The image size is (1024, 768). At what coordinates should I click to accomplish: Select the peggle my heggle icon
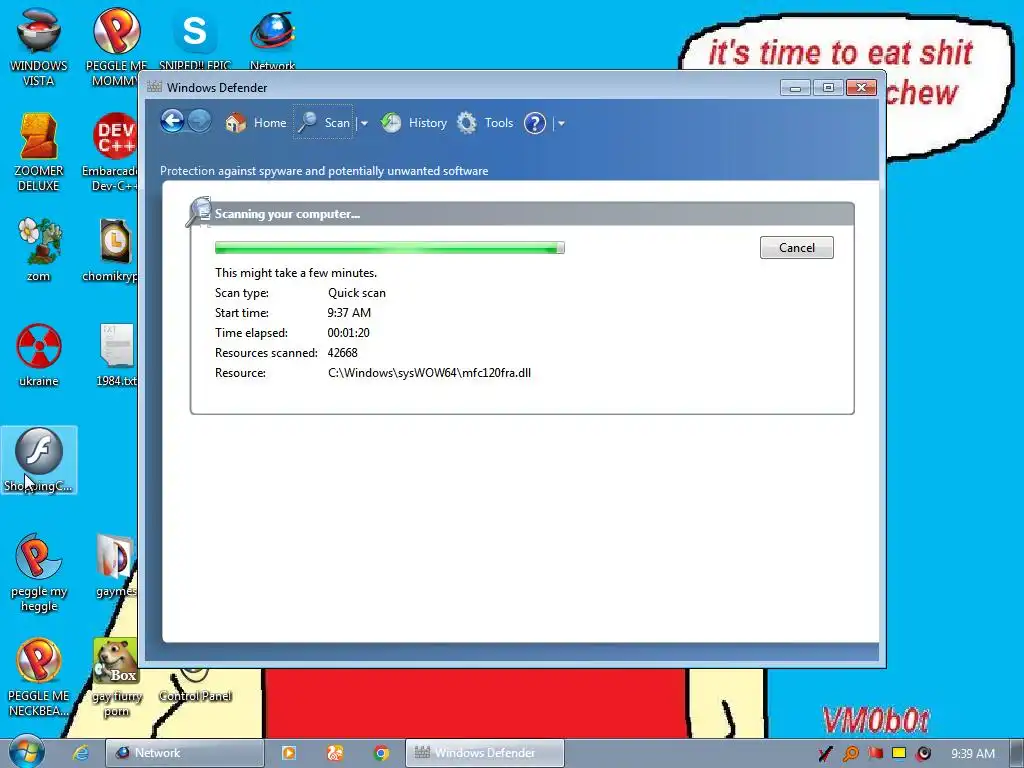(x=39, y=572)
